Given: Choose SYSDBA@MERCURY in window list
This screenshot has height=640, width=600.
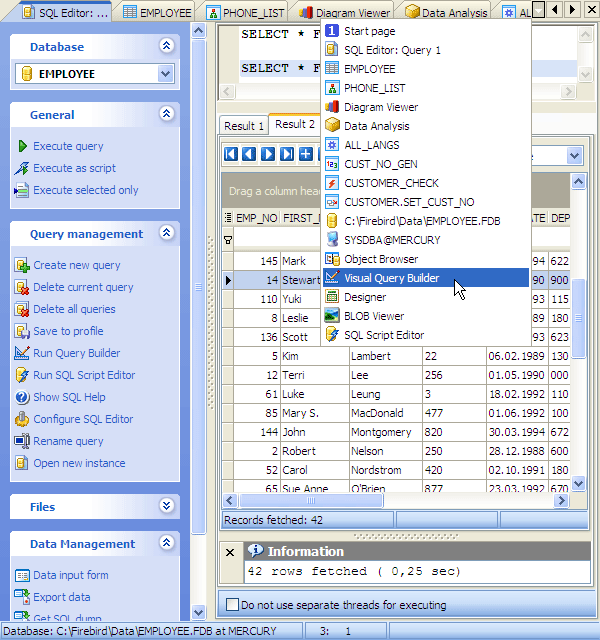Looking at the screenshot, I should coord(426,240).
